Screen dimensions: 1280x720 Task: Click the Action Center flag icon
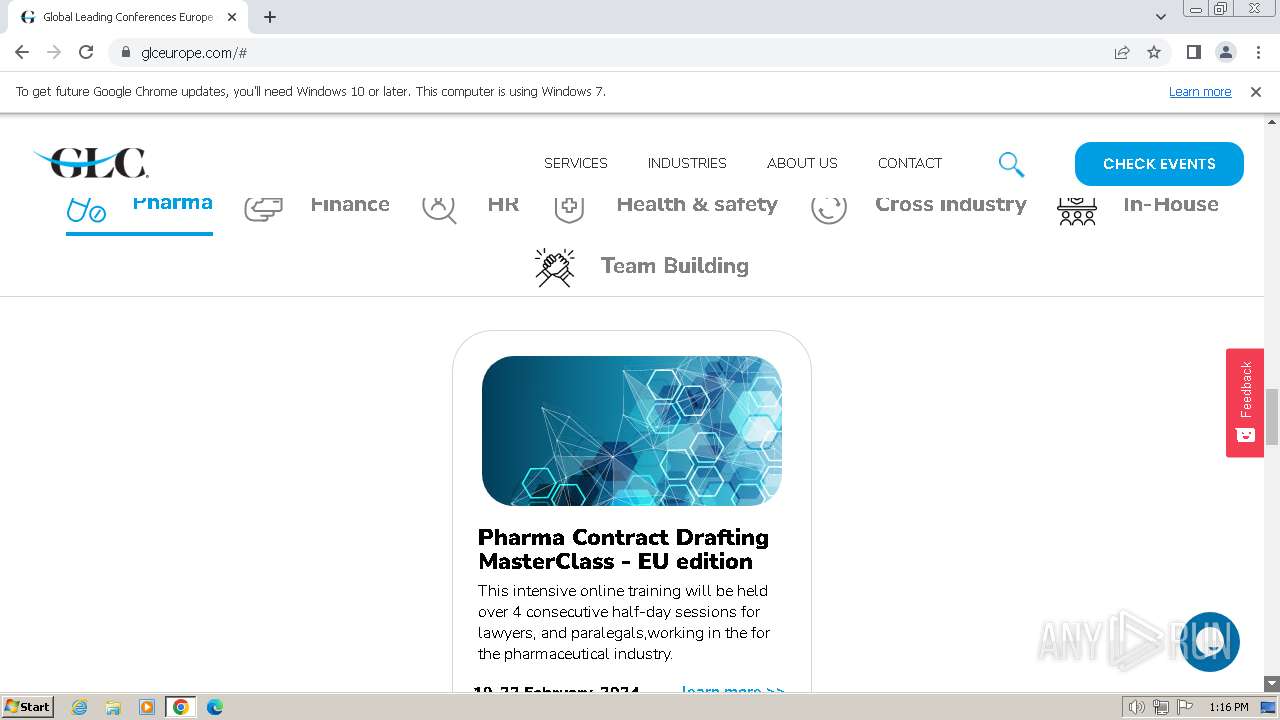(1185, 707)
